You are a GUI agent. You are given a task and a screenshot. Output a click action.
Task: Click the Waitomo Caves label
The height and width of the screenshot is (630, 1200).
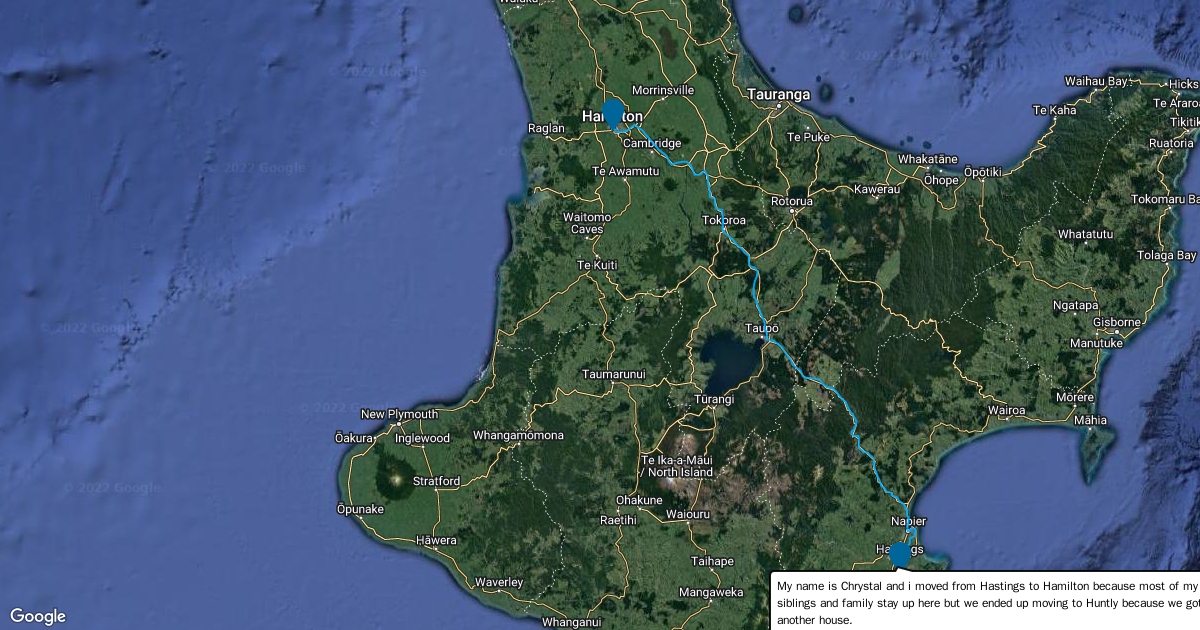[587, 223]
